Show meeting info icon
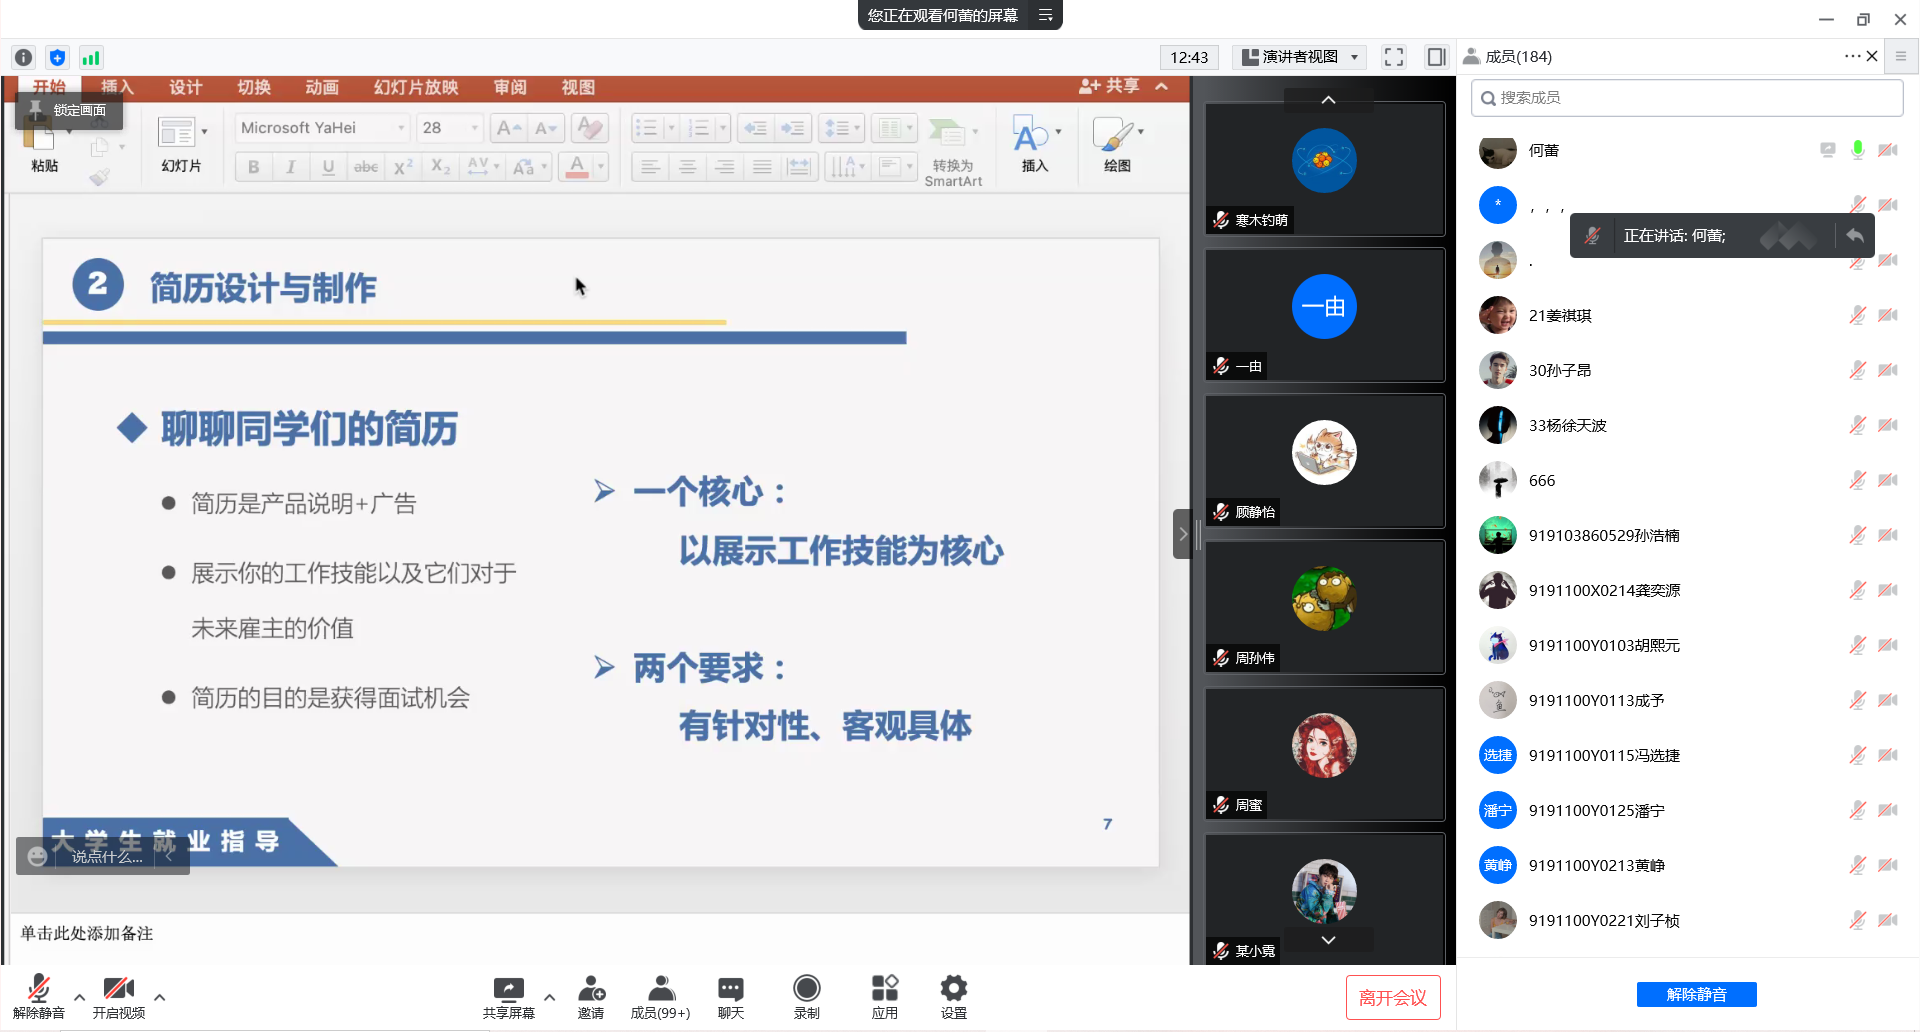Image resolution: width=1920 pixels, height=1032 pixels. [24, 58]
